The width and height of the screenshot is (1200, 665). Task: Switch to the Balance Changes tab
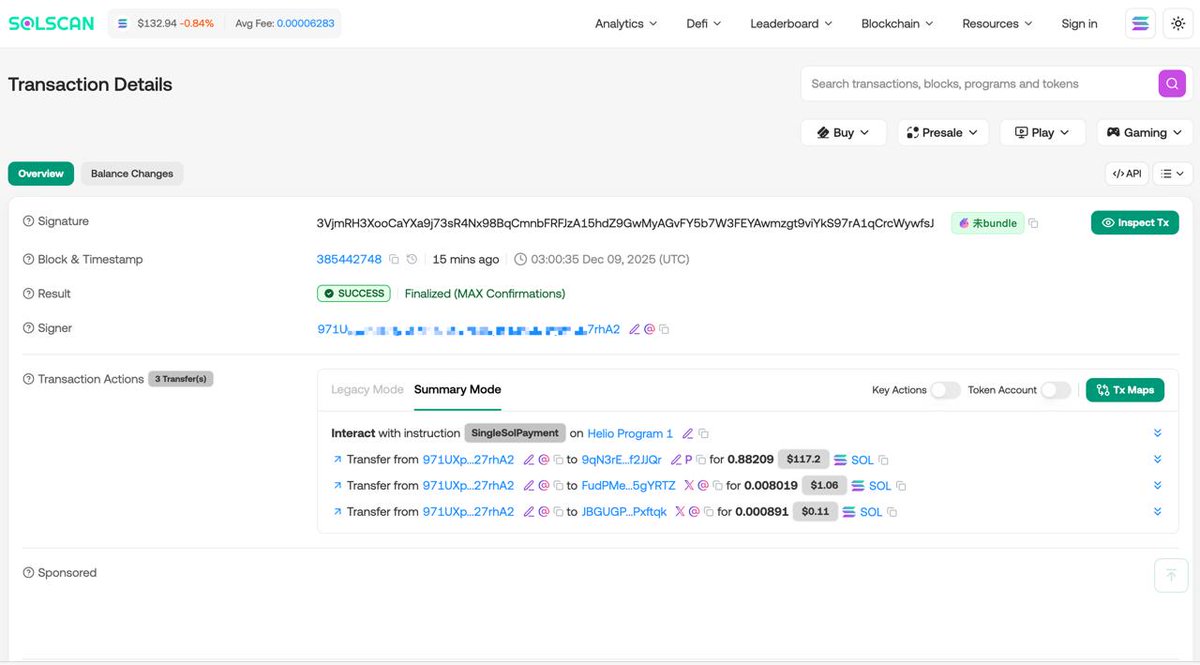pyautogui.click(x=132, y=174)
